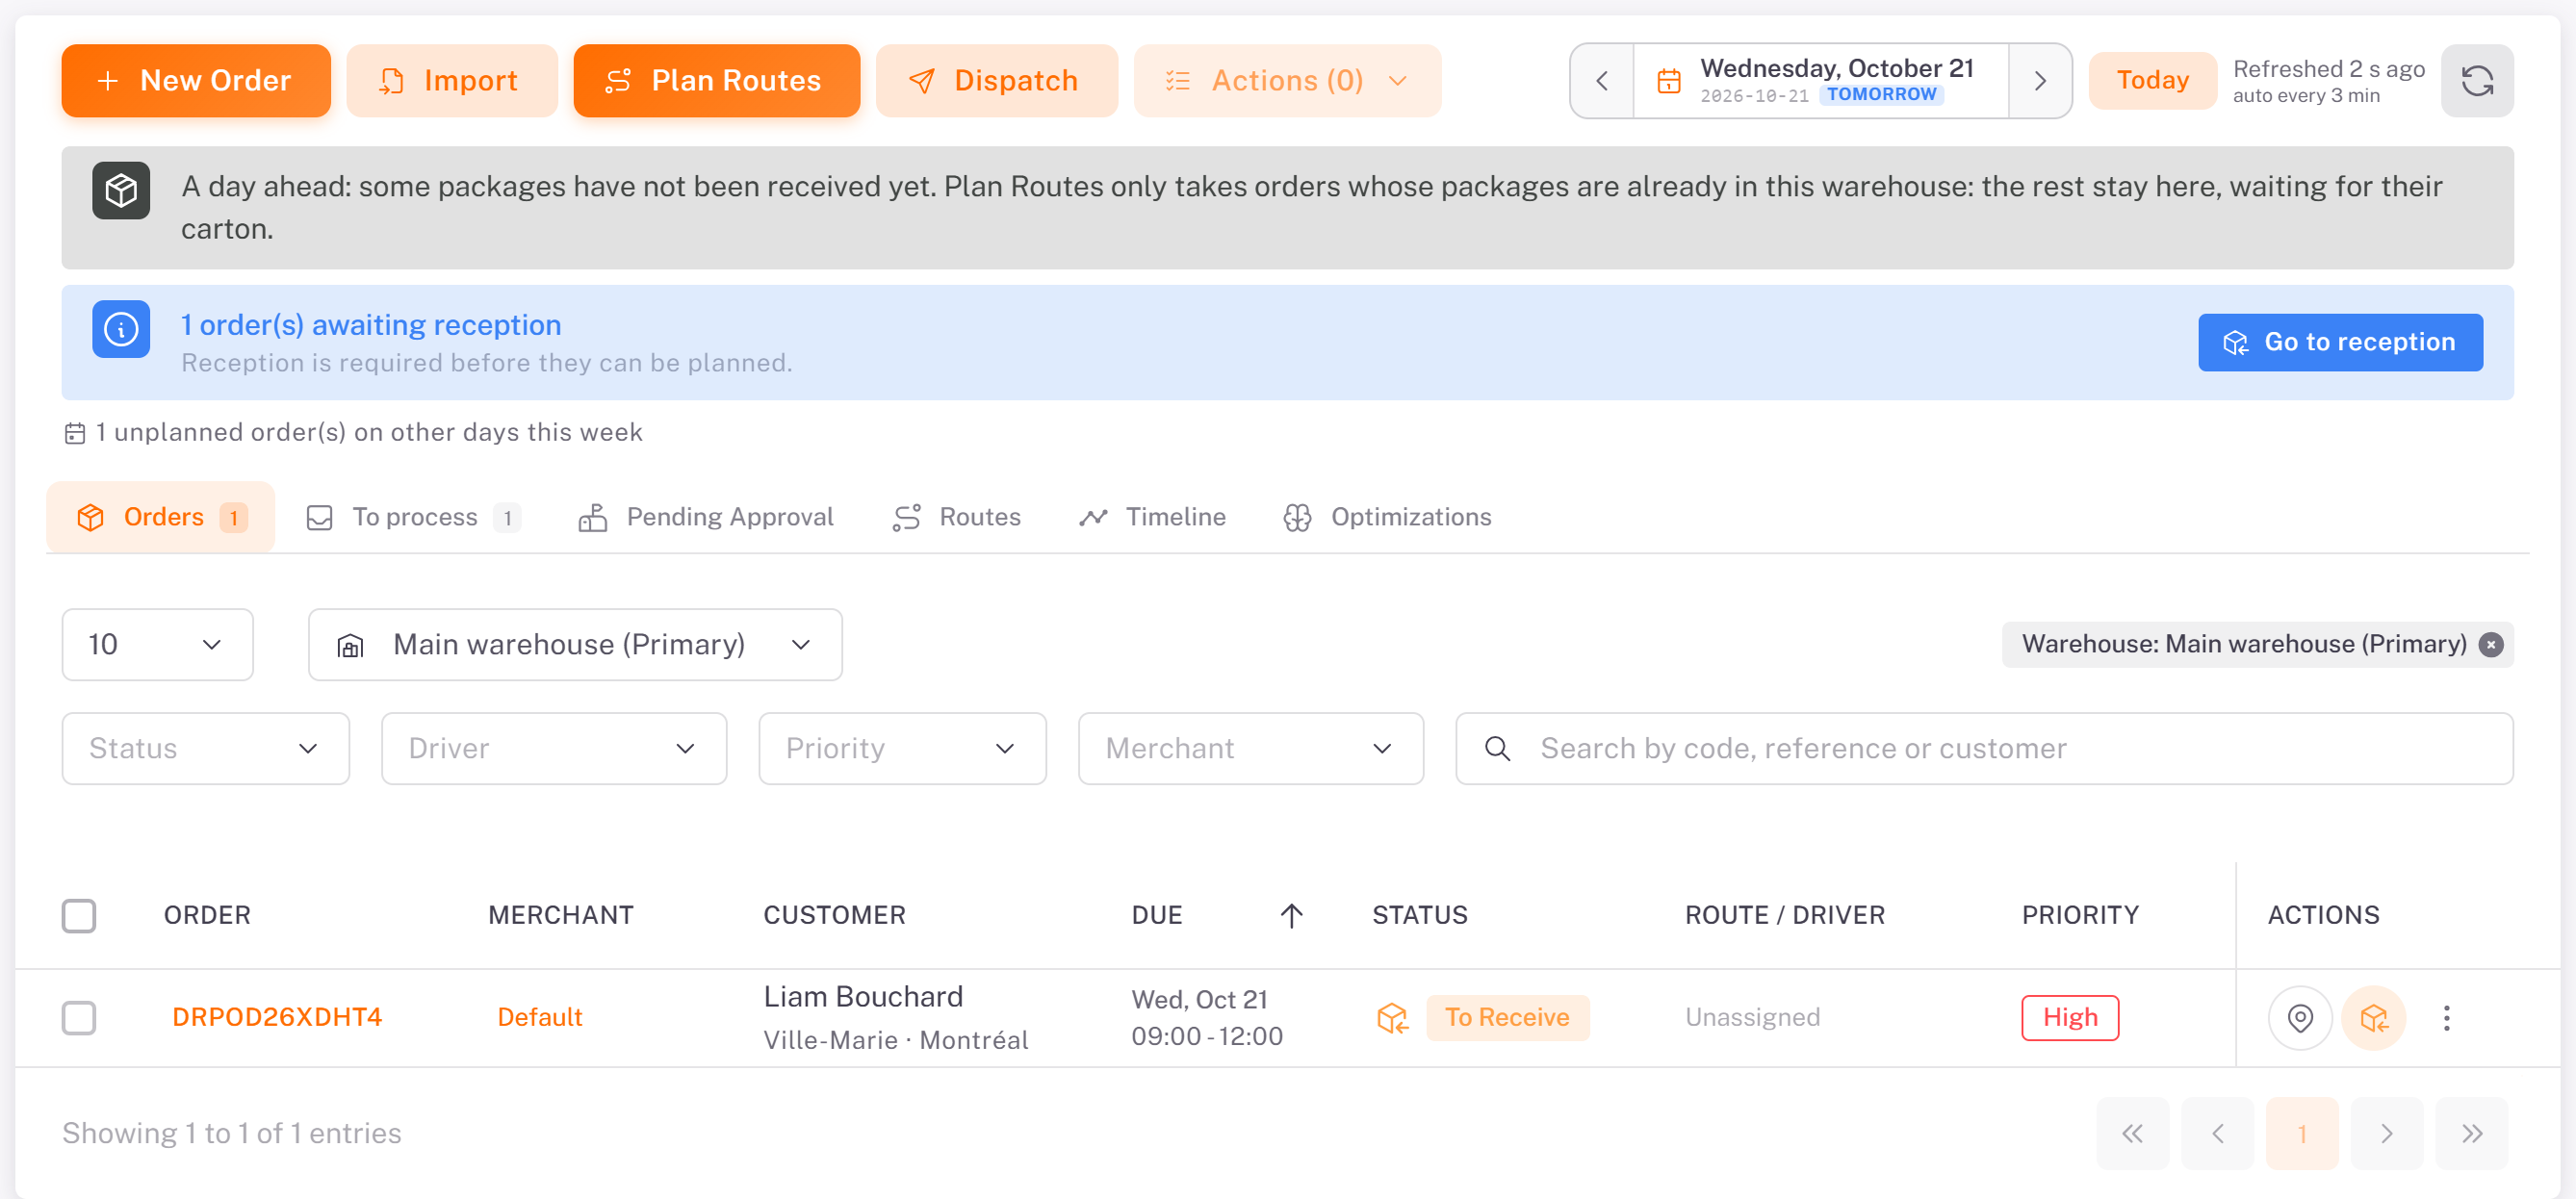2576x1199 pixels.
Task: Jump to the last page of entries
Action: [2471, 1132]
